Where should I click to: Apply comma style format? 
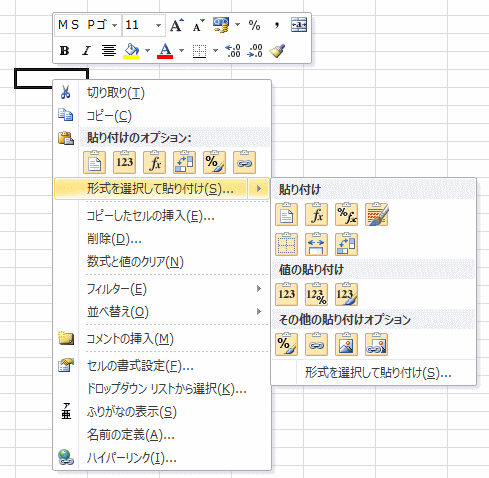(276, 25)
